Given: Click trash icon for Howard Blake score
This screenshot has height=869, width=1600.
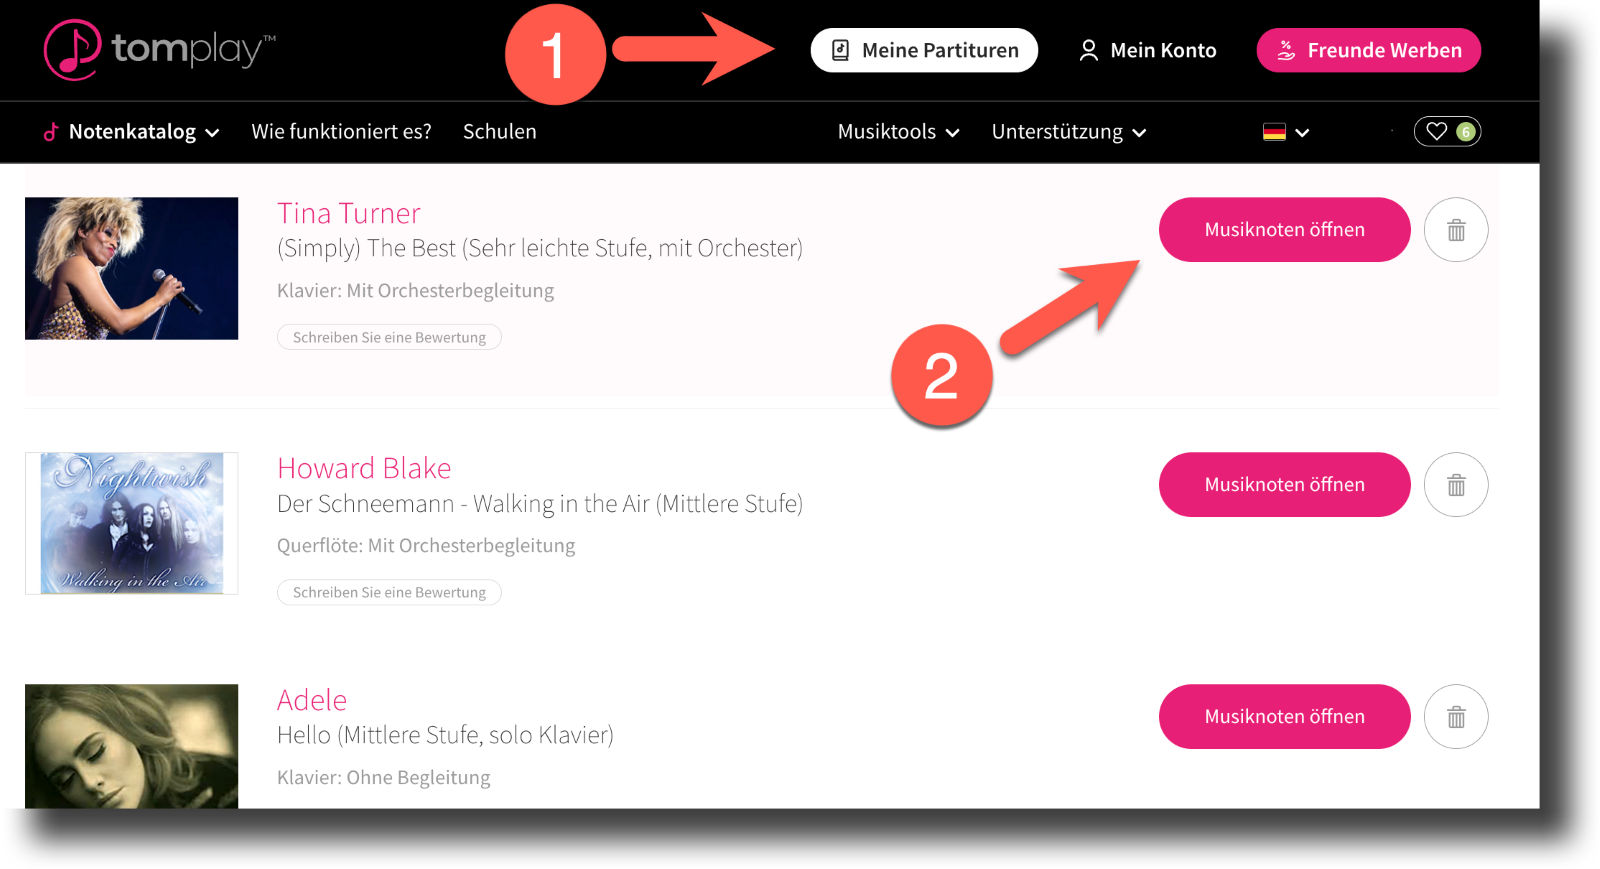Looking at the screenshot, I should pyautogui.click(x=1456, y=485).
